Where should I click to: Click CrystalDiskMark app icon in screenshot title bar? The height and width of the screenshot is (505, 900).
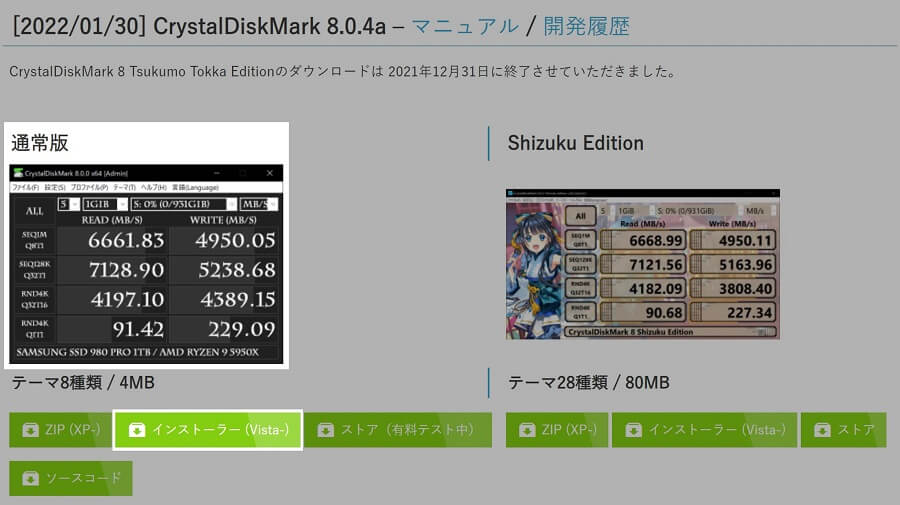18,173
